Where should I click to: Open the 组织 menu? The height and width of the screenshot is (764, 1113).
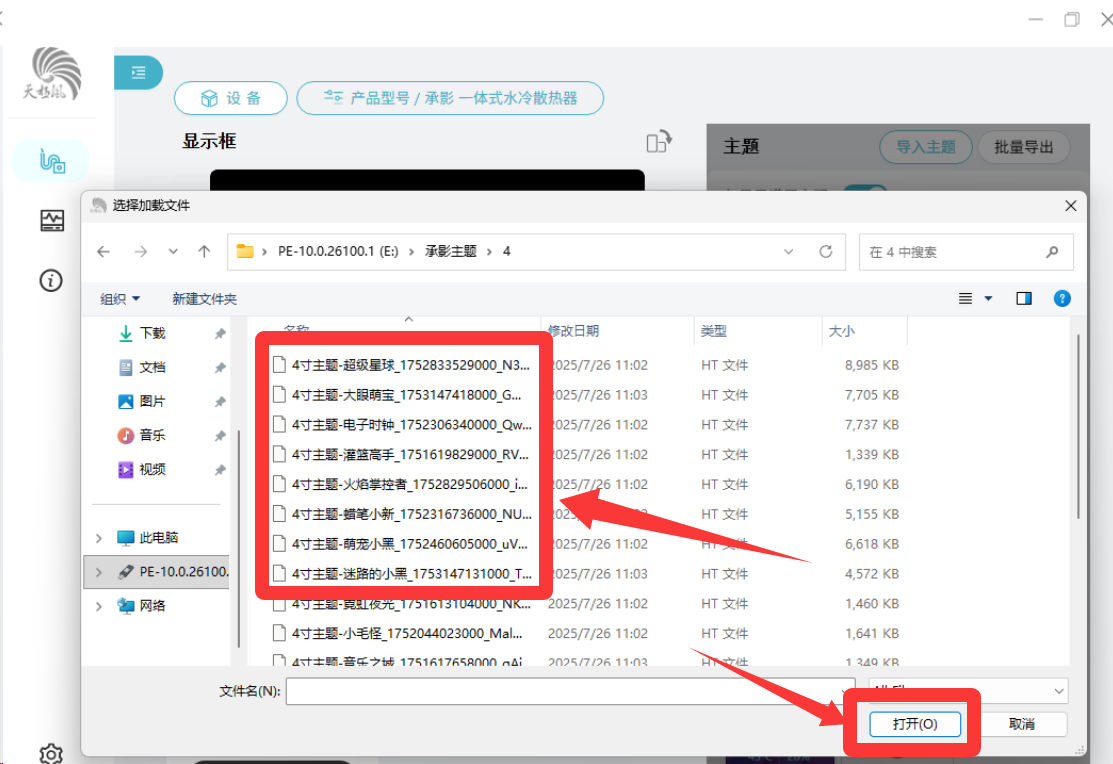119,299
